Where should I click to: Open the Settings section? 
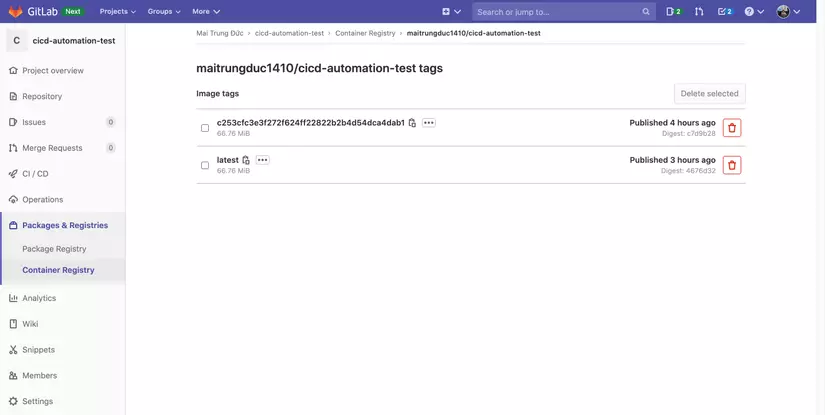(37, 401)
